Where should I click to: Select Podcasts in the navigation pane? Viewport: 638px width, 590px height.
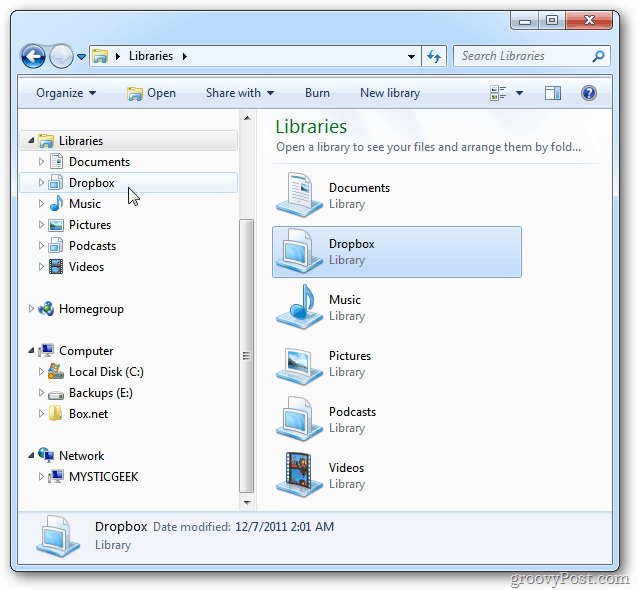coord(92,246)
